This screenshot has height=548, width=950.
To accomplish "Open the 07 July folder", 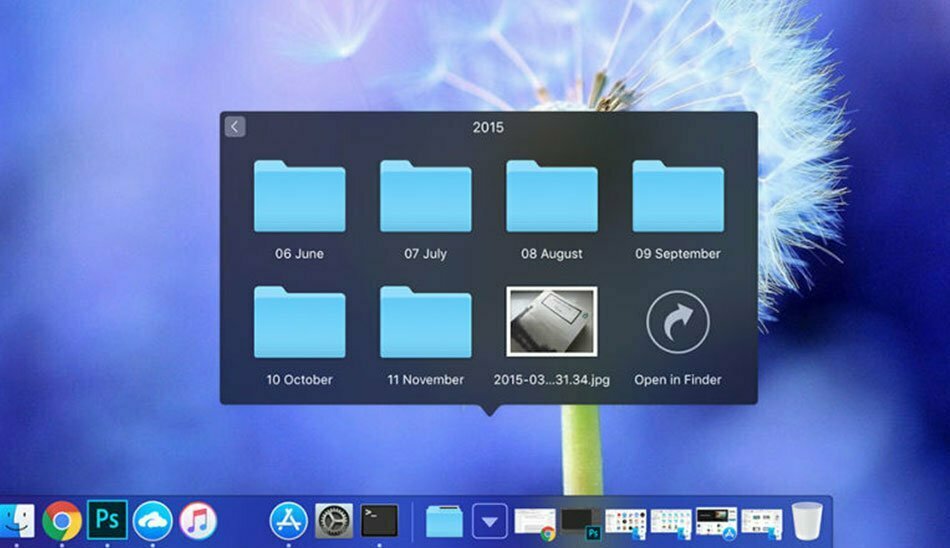I will click(425, 197).
